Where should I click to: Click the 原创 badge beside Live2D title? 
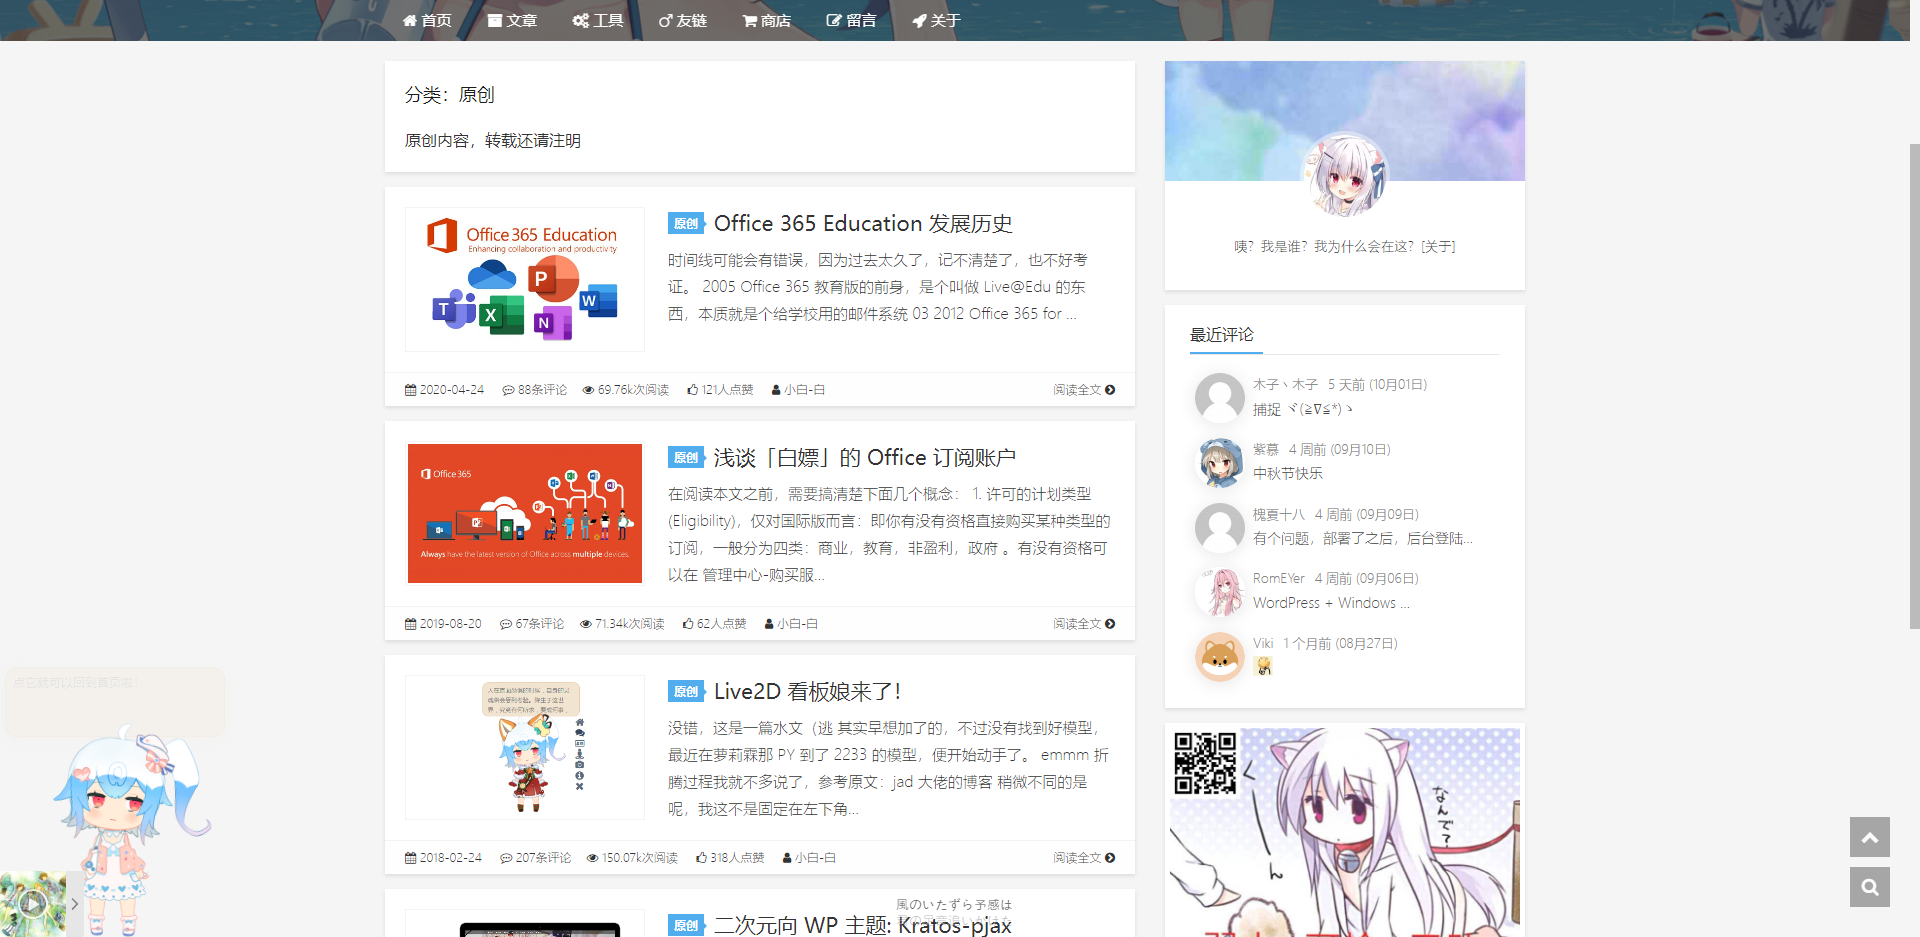[686, 692]
